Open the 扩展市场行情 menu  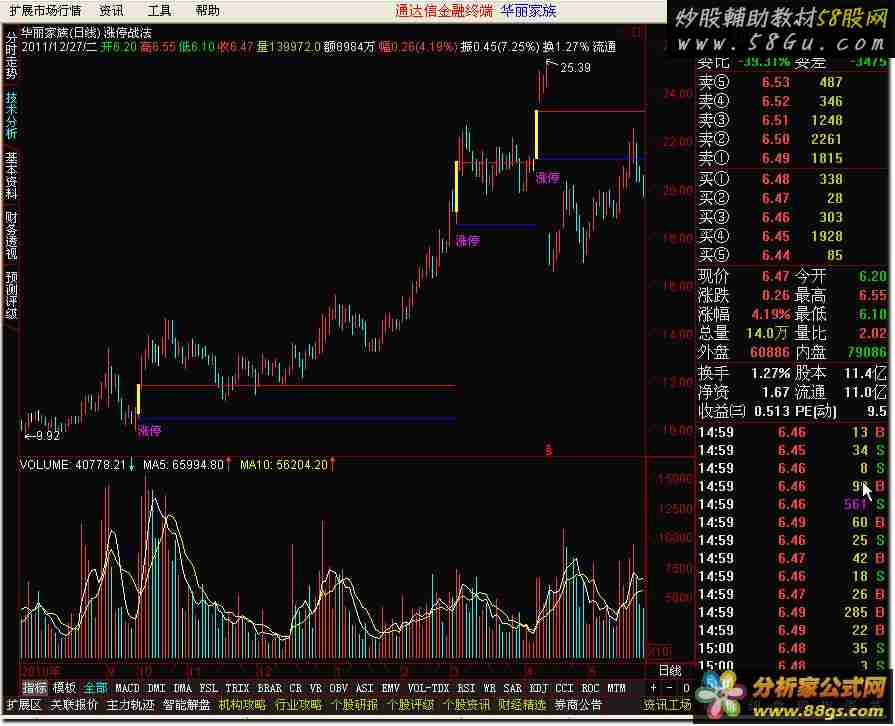[45, 10]
